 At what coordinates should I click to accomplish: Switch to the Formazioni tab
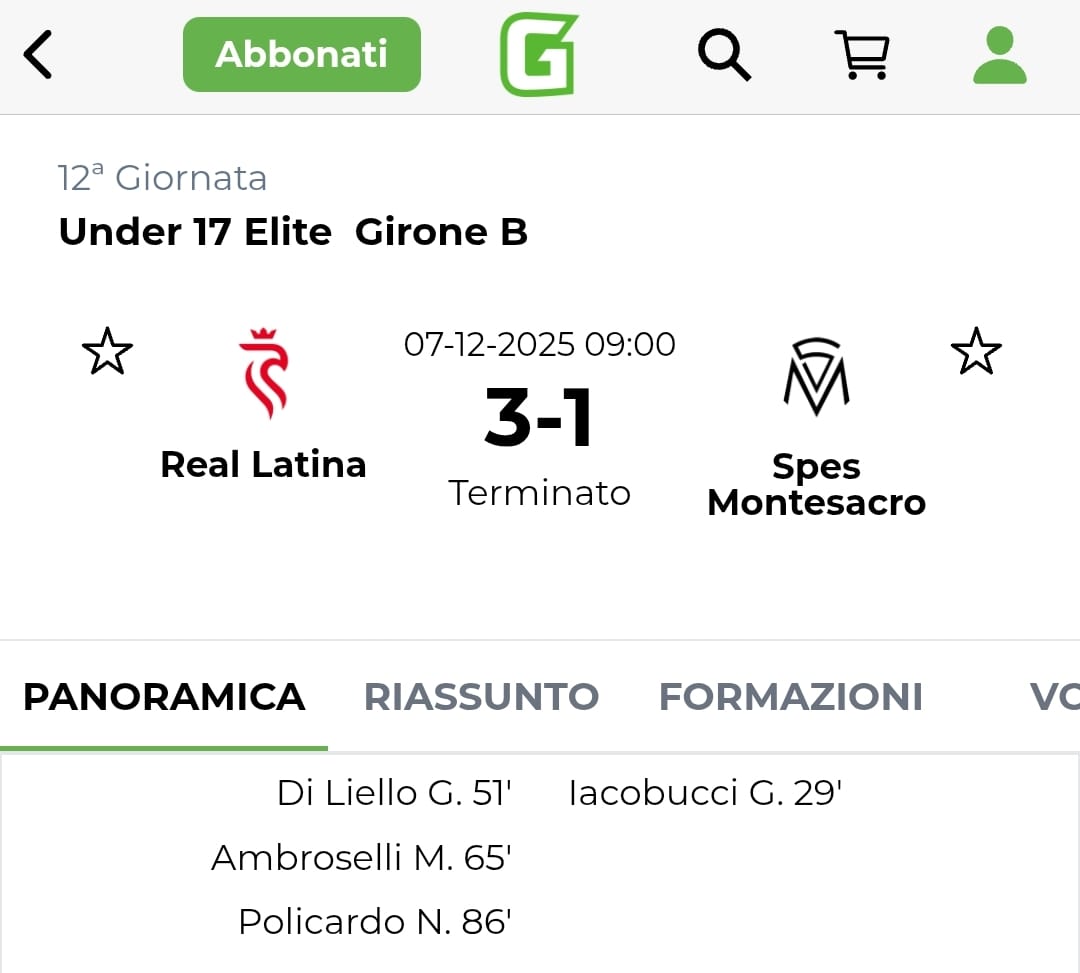[x=790, y=697]
